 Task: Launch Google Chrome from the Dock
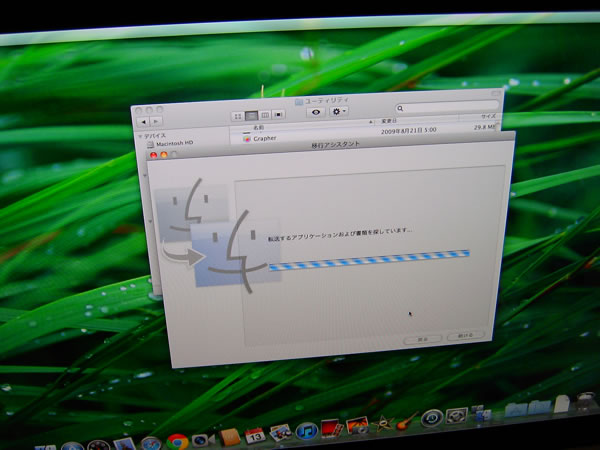[177, 442]
